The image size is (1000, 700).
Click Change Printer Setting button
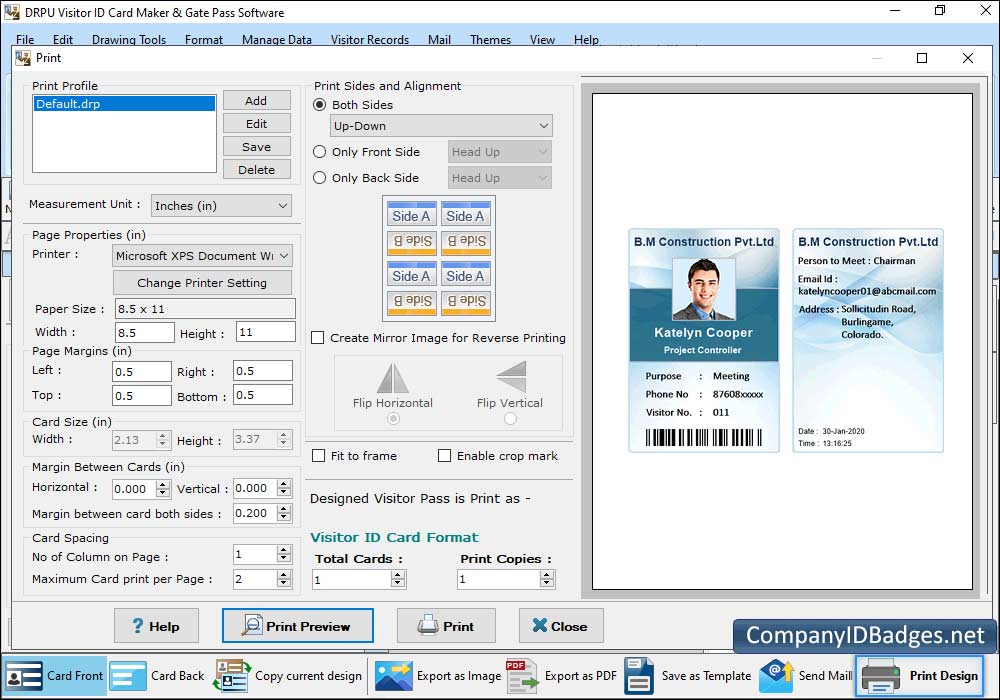pos(202,282)
